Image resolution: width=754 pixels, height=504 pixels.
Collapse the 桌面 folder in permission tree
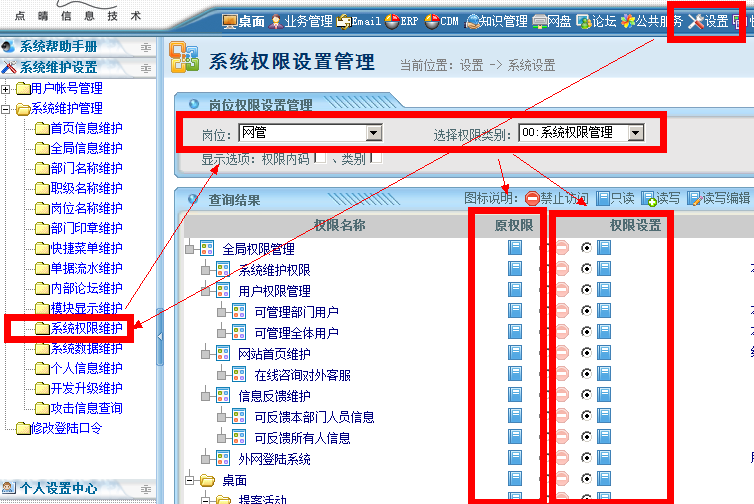190,481
